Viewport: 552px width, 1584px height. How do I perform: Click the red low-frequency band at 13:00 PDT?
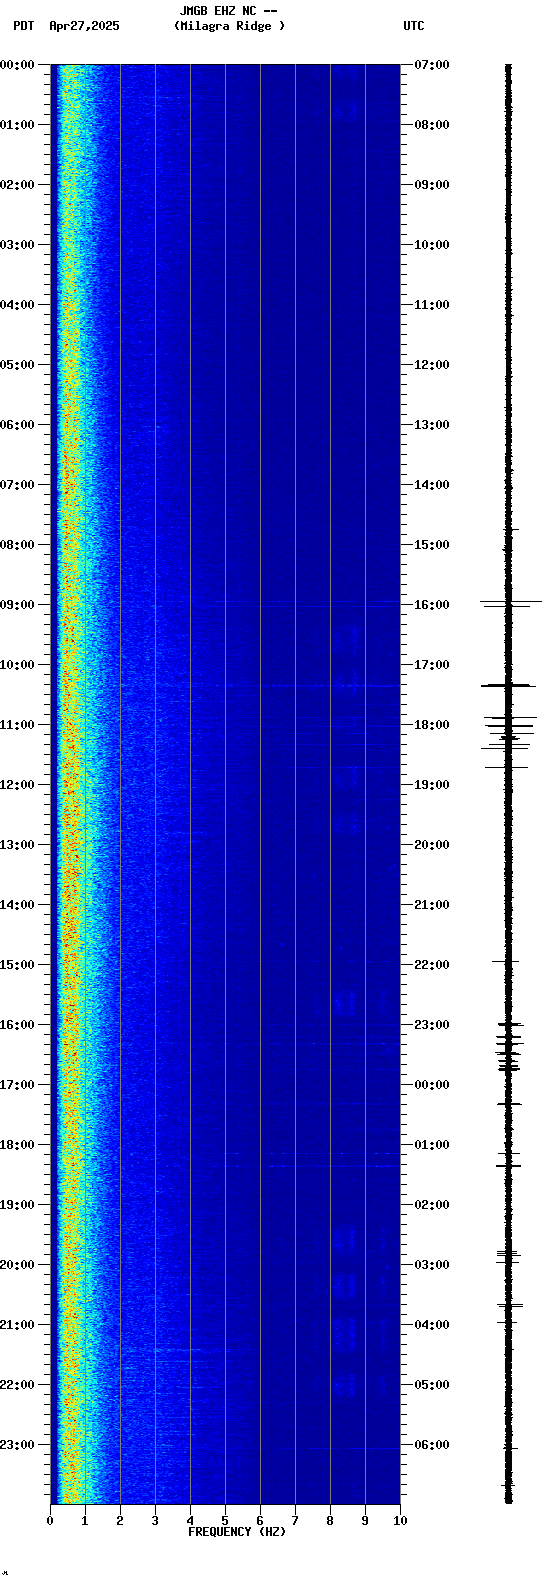pos(70,845)
